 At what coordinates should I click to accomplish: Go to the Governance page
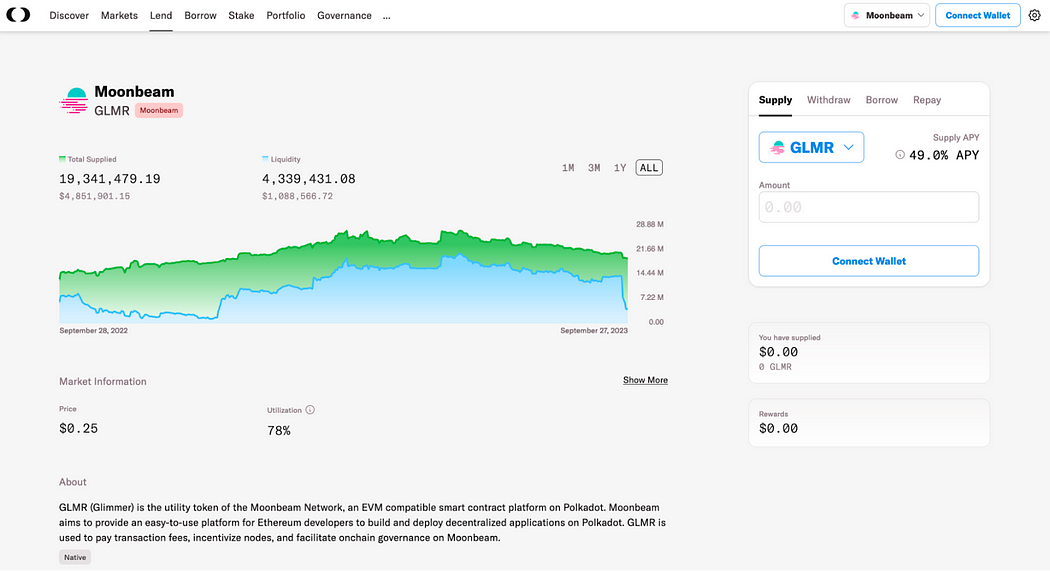click(344, 15)
